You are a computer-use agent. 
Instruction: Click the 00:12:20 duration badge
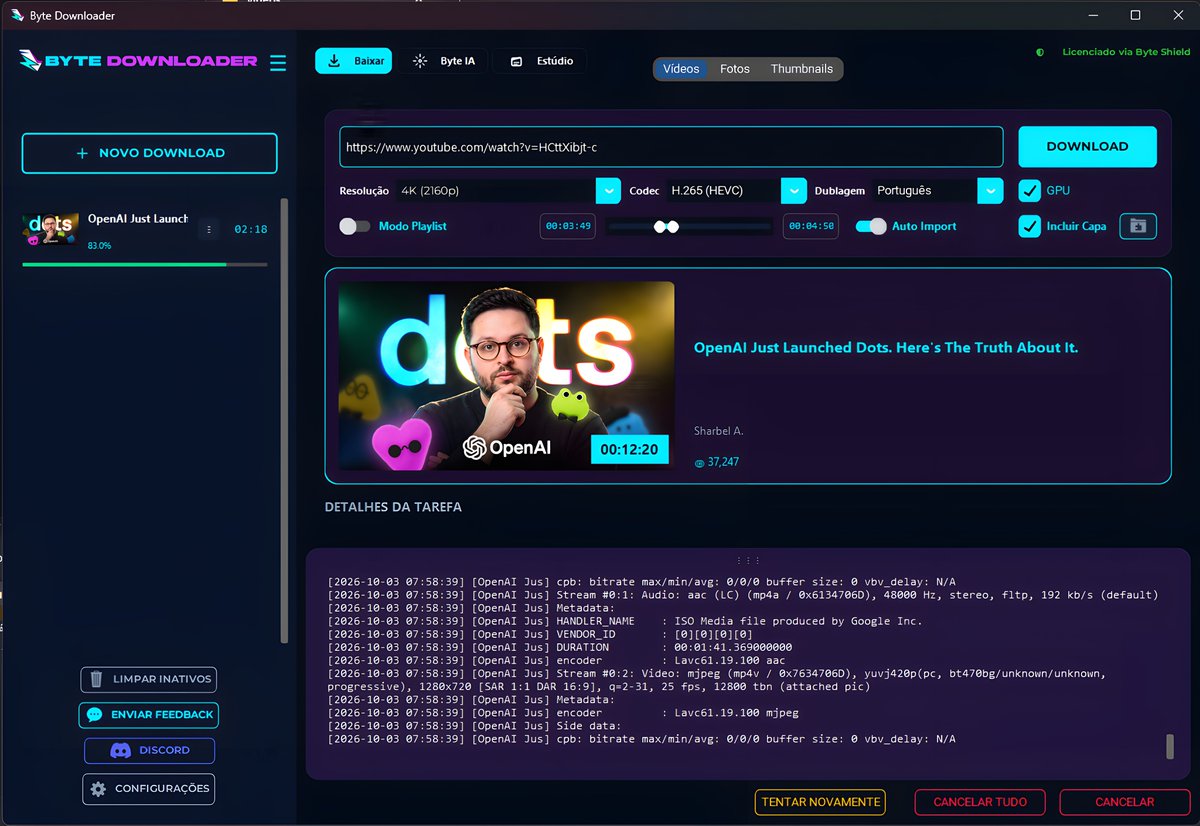point(629,450)
